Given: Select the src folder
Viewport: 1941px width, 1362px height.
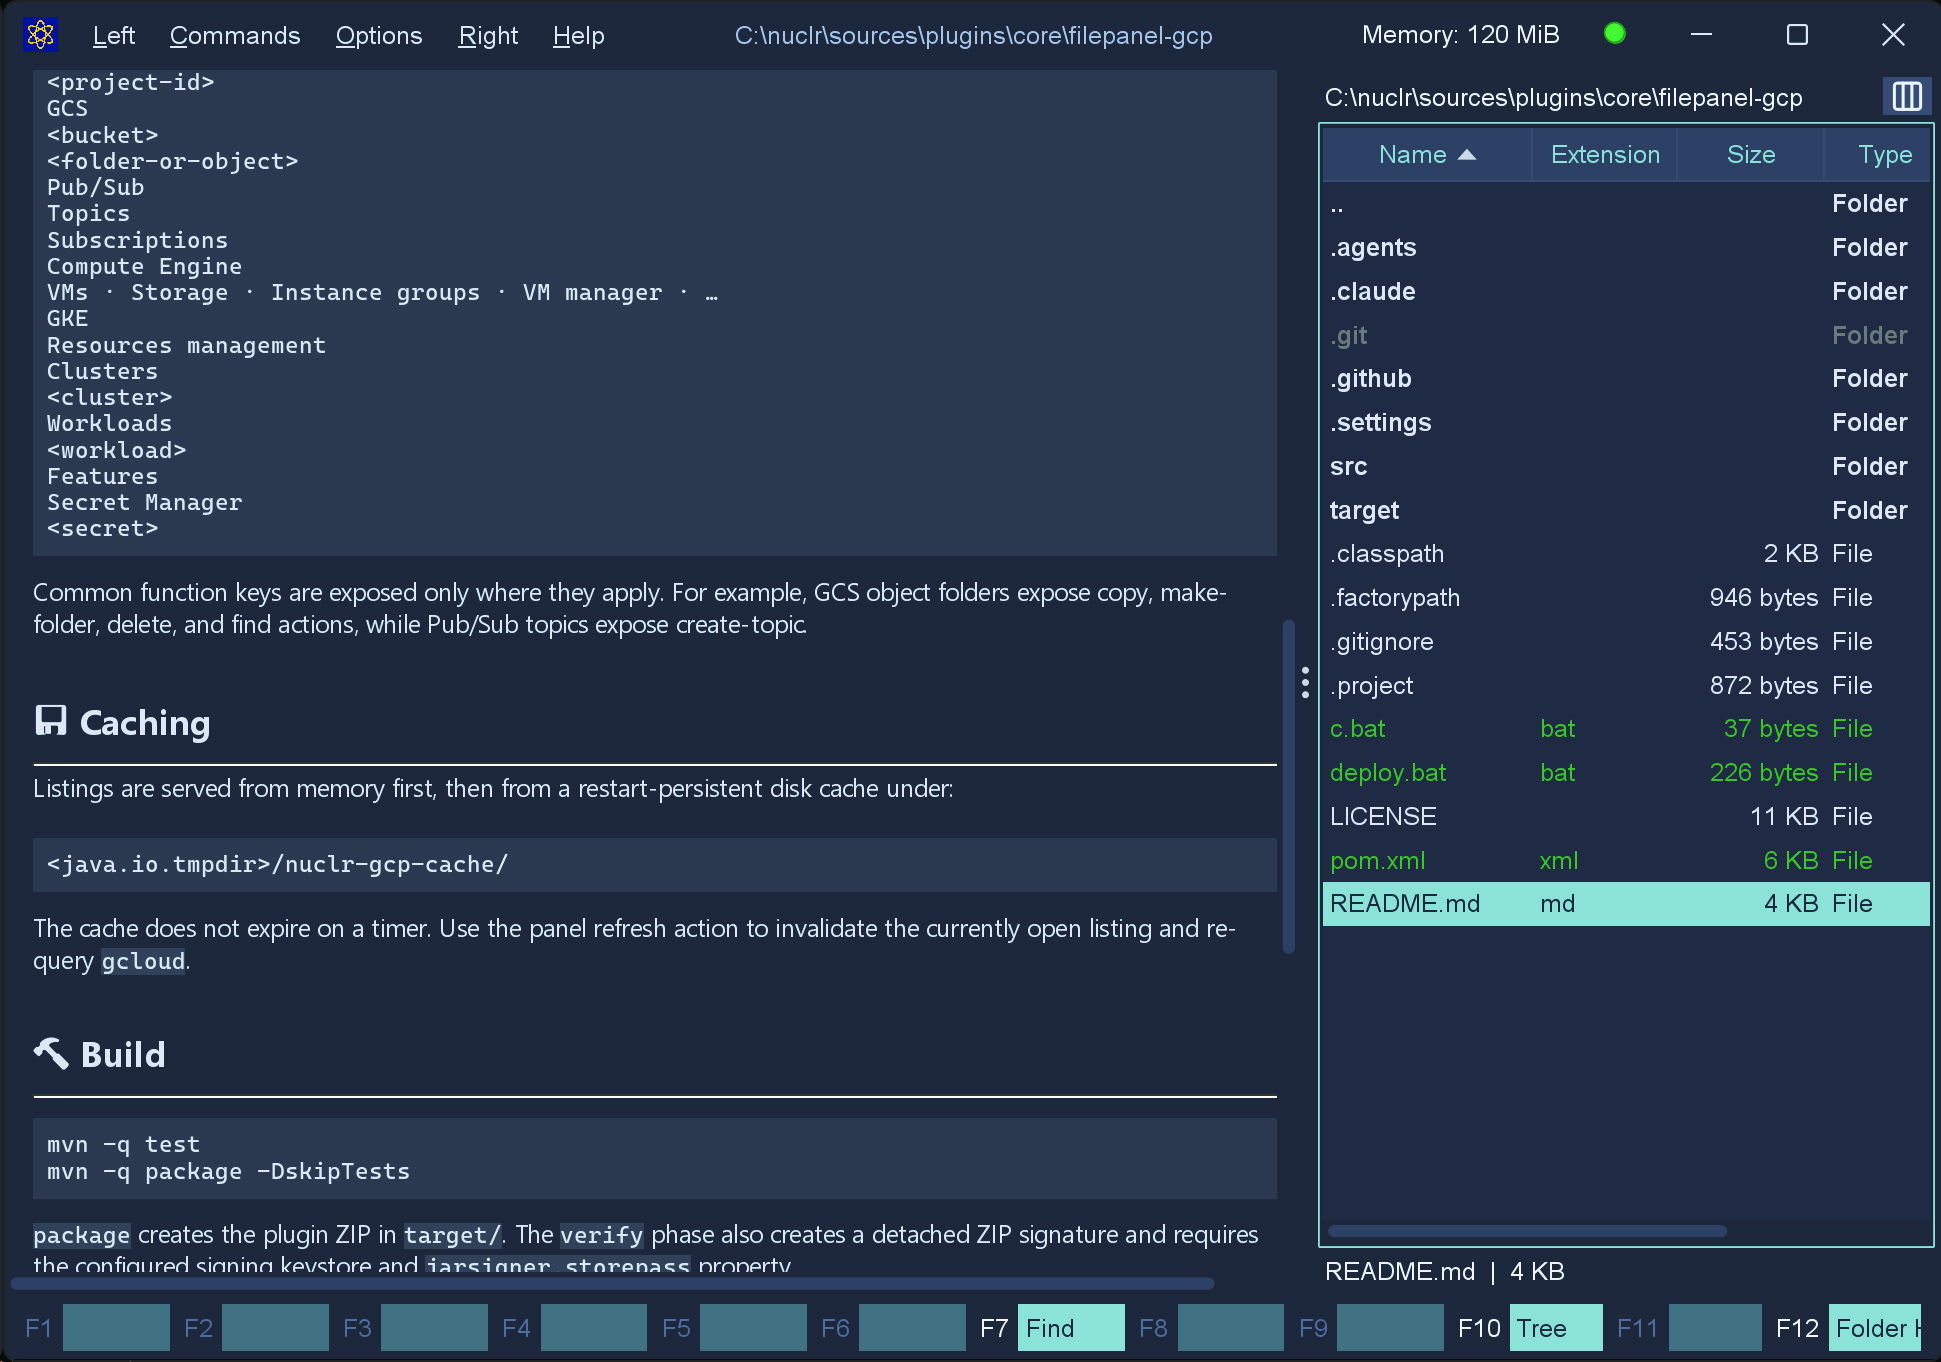Looking at the screenshot, I should (x=1626, y=467).
